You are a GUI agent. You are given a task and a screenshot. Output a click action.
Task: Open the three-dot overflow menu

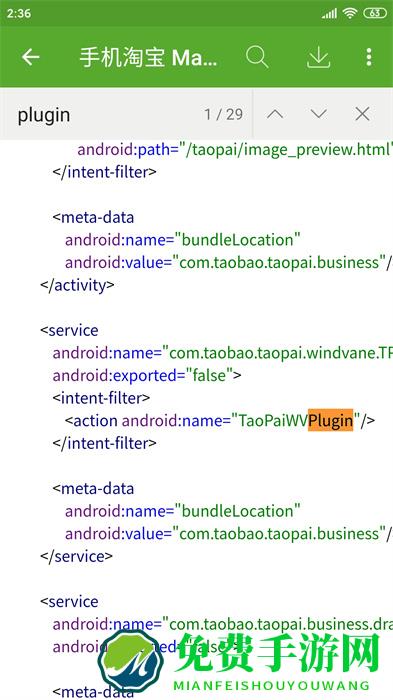coord(369,57)
